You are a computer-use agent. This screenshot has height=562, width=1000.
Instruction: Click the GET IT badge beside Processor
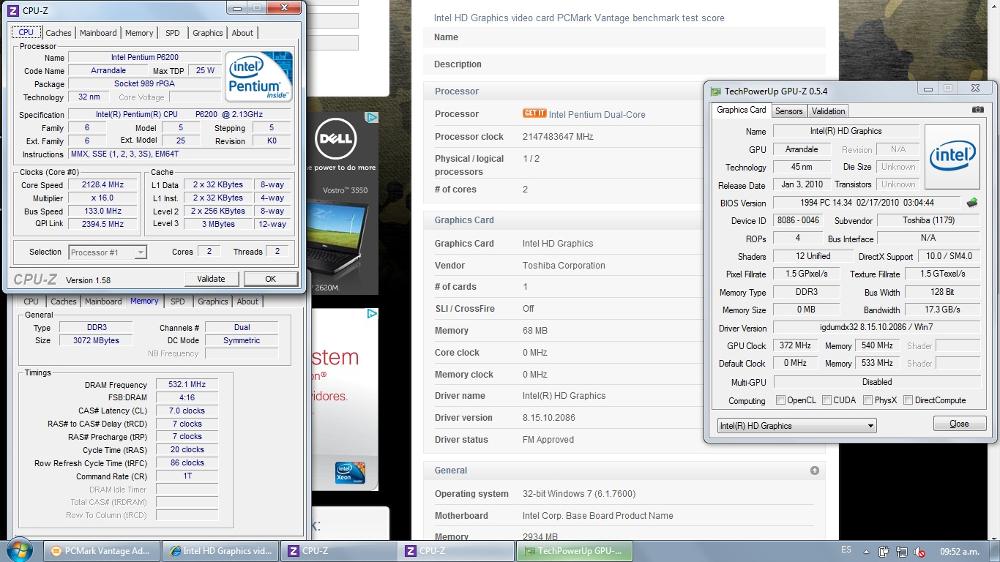click(534, 114)
